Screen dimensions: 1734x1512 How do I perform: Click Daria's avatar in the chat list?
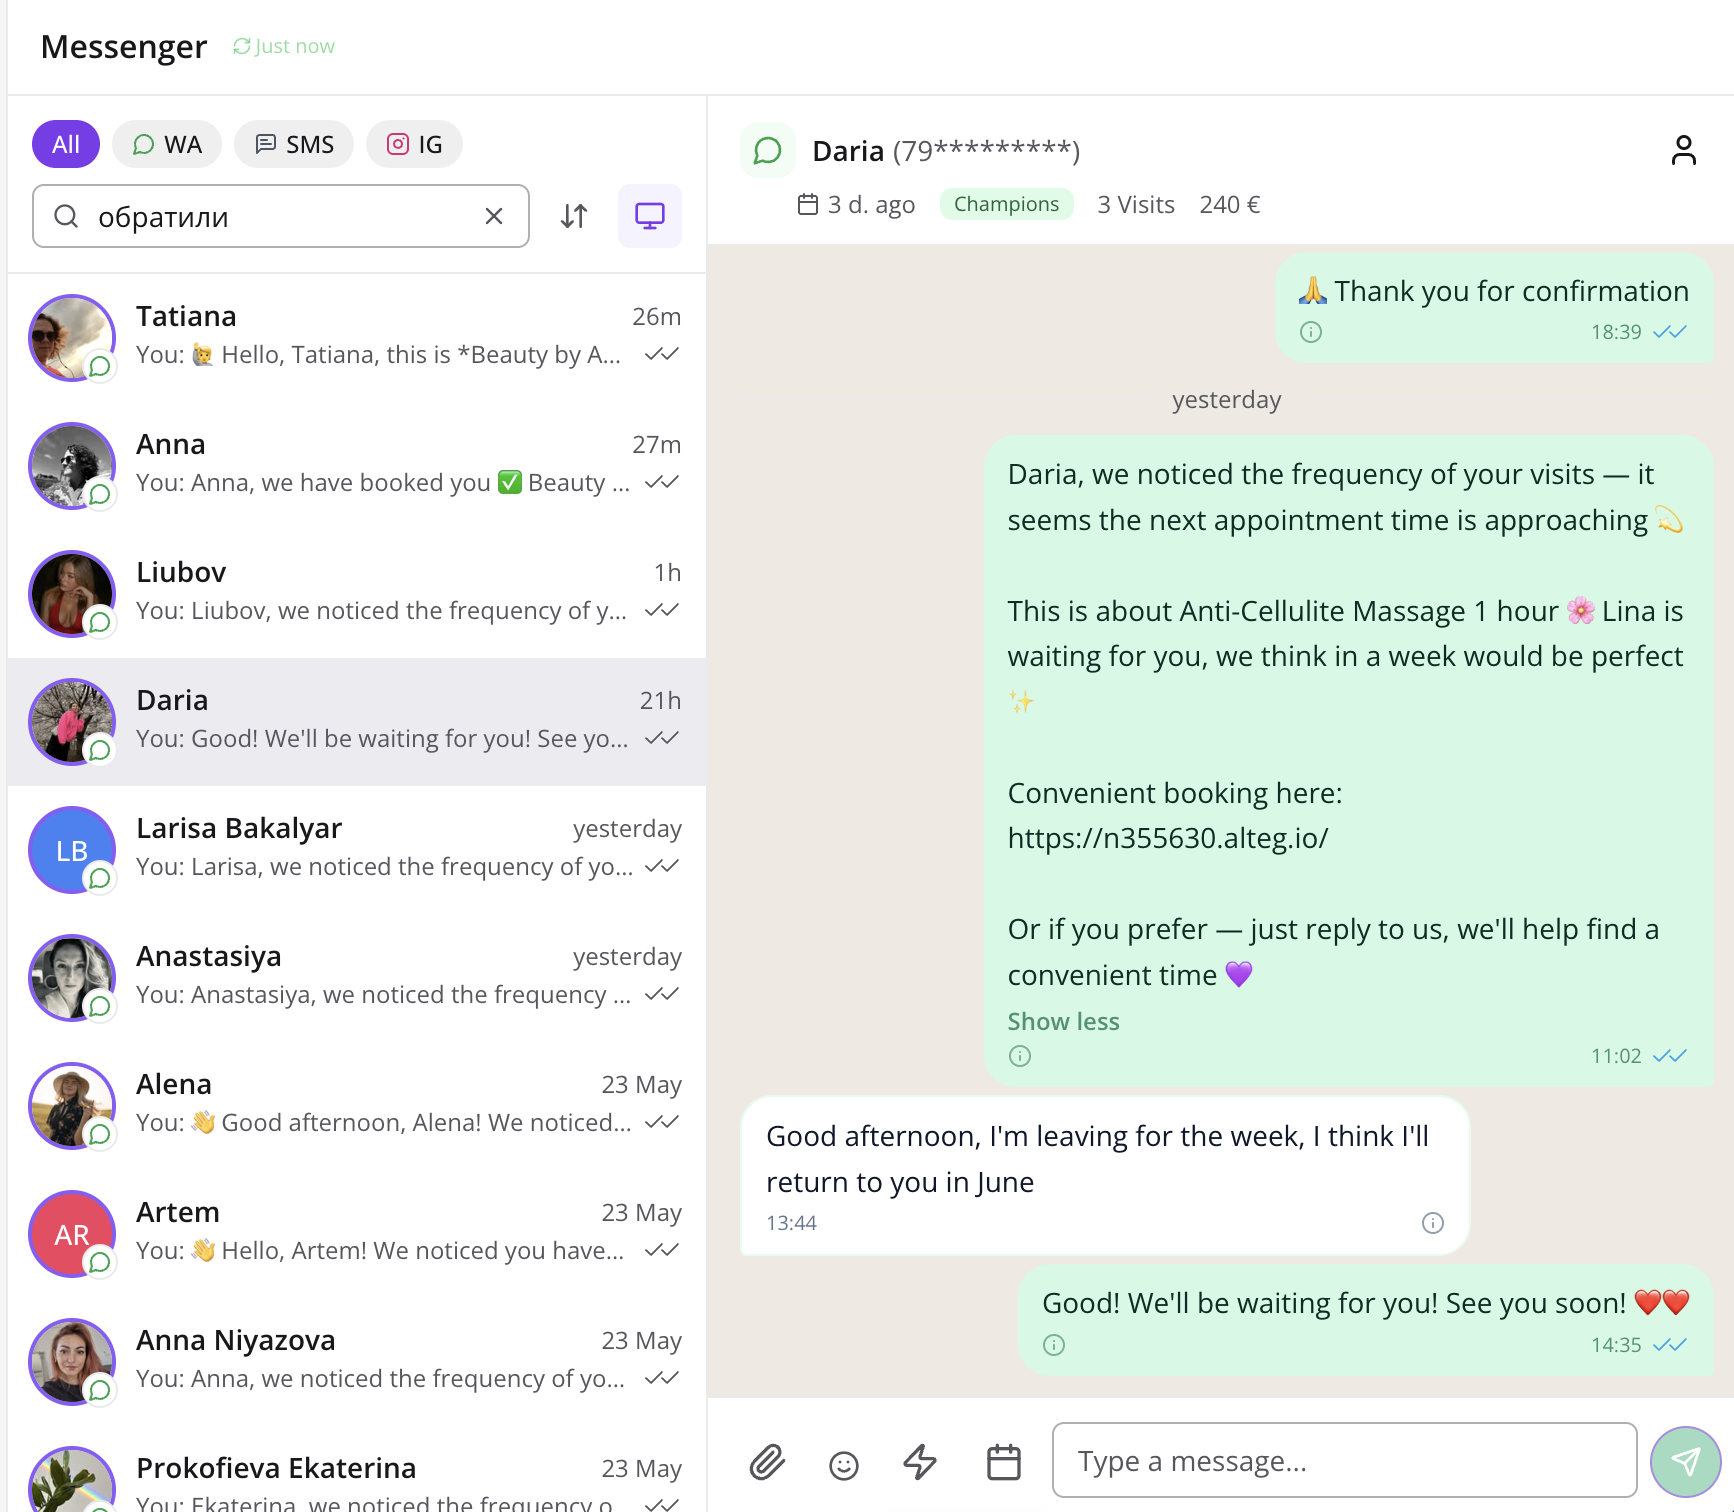tap(72, 722)
